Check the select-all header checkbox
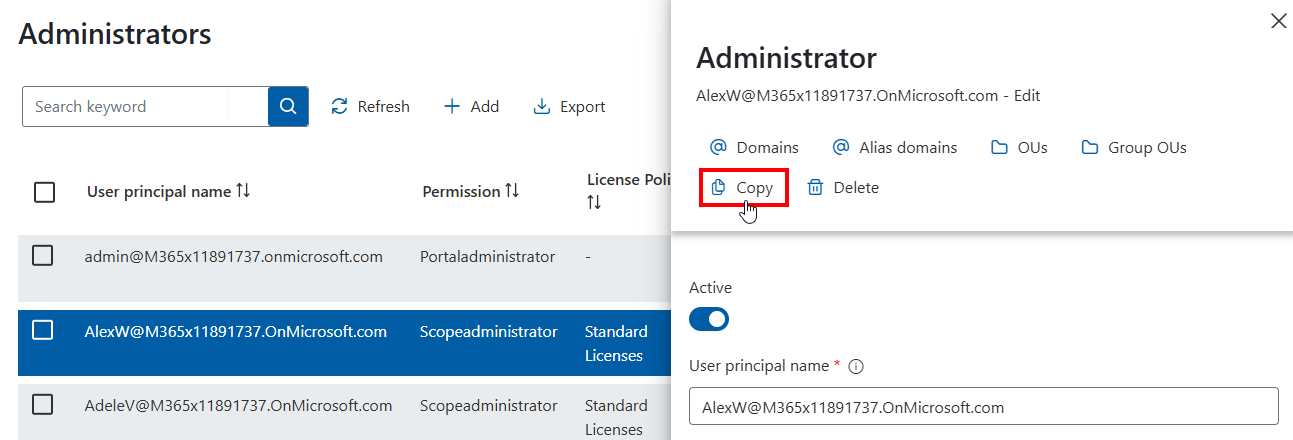The height and width of the screenshot is (440, 1293). pyautogui.click(x=44, y=192)
